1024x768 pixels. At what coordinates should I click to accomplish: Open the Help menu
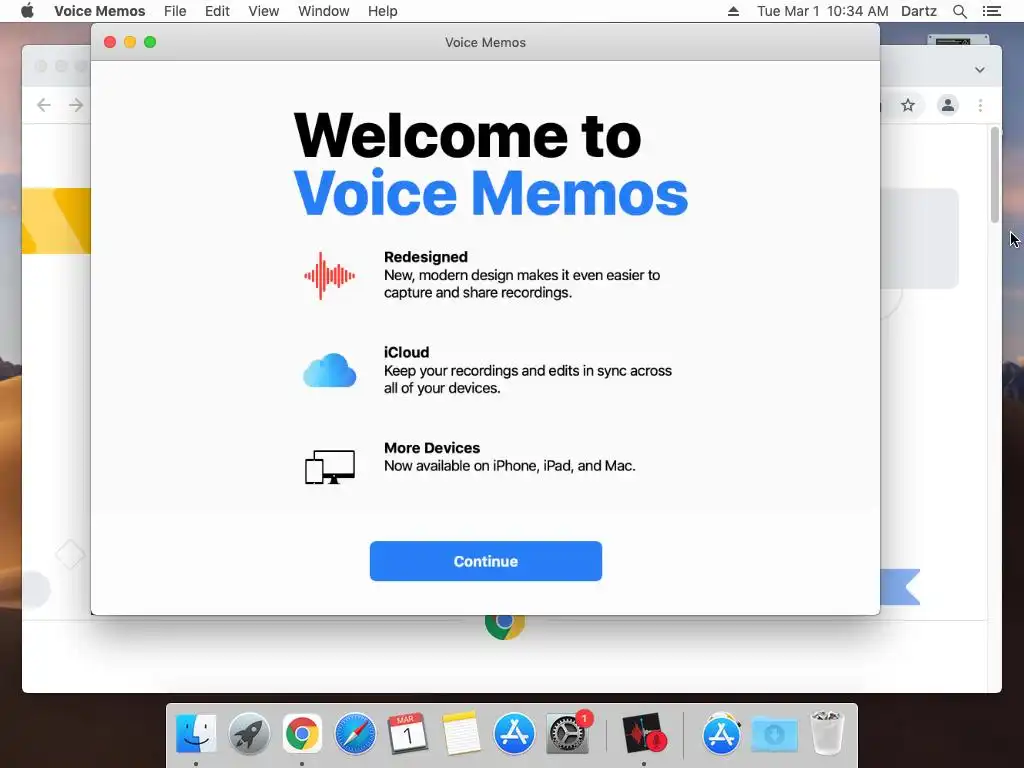382,11
